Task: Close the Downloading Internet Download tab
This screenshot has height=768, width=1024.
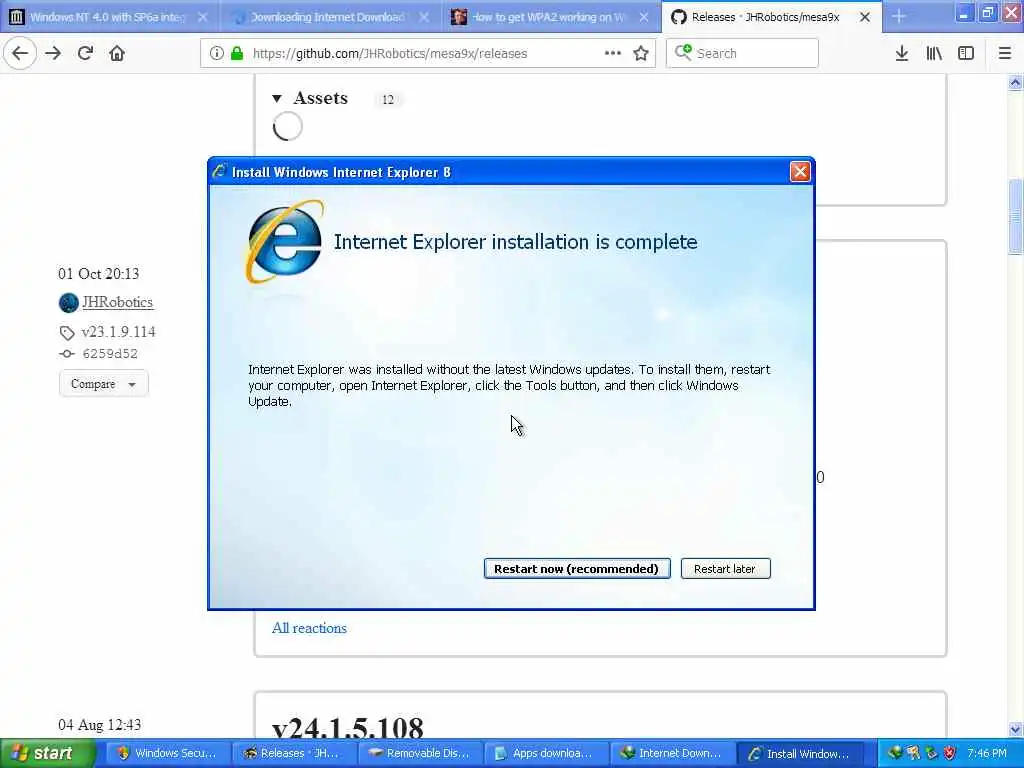Action: click(424, 17)
